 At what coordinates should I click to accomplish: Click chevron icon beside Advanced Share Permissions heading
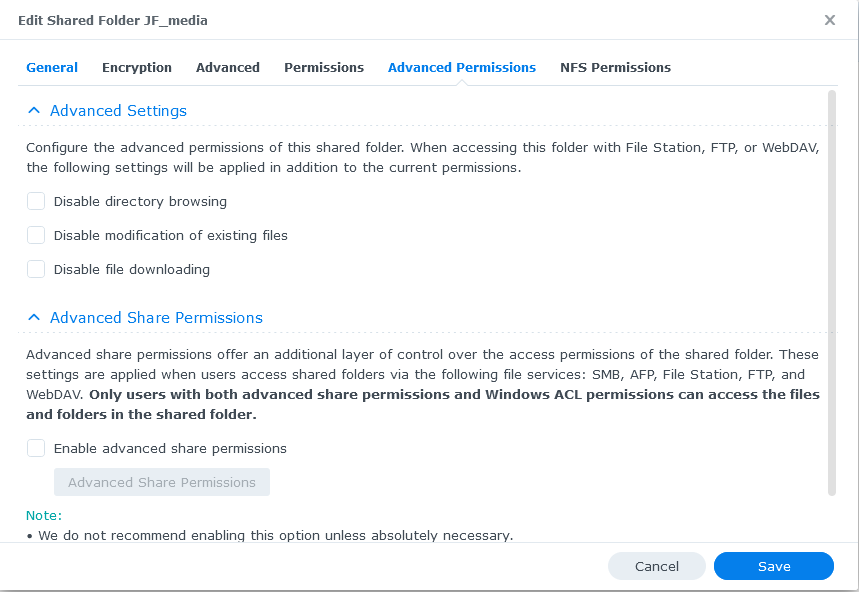click(34, 318)
